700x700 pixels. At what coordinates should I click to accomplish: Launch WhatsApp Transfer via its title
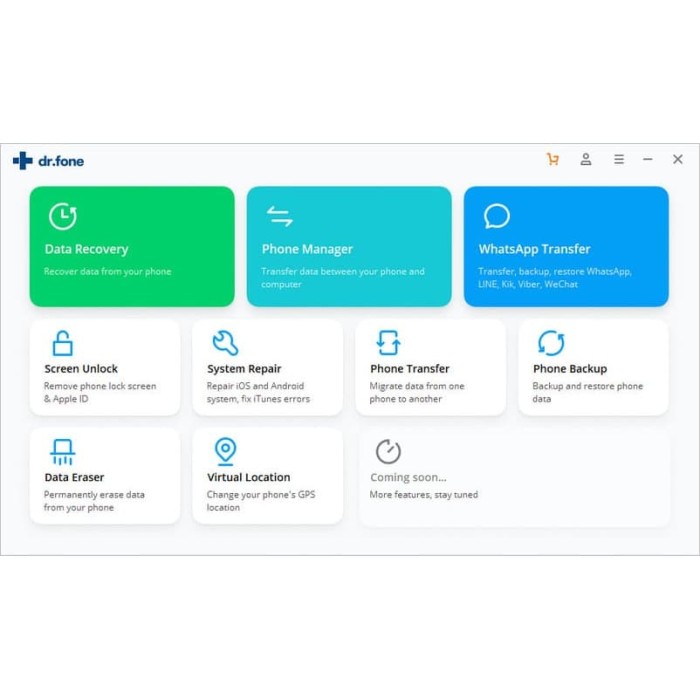[x=534, y=249]
